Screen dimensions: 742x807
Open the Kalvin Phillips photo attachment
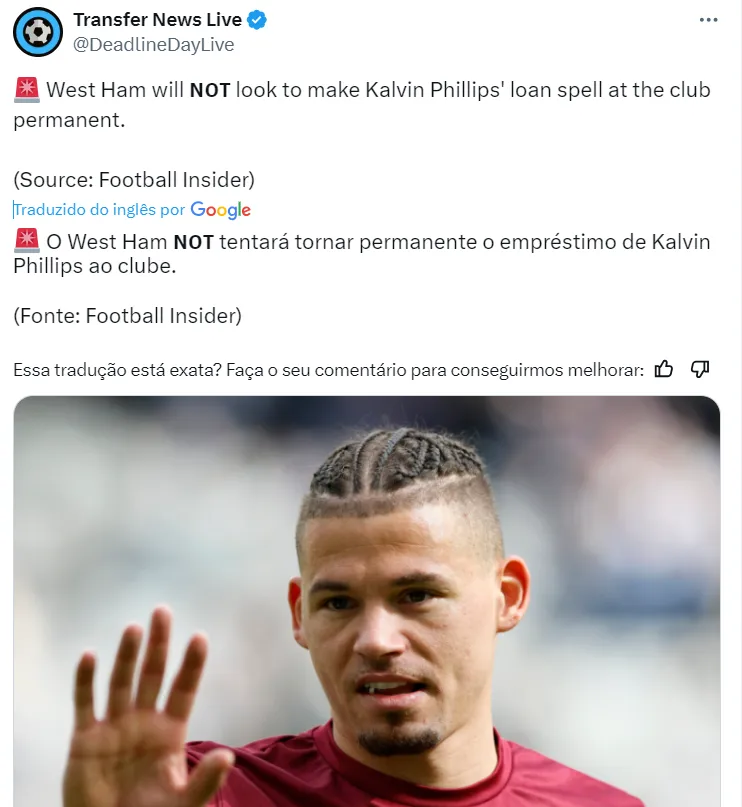366,601
